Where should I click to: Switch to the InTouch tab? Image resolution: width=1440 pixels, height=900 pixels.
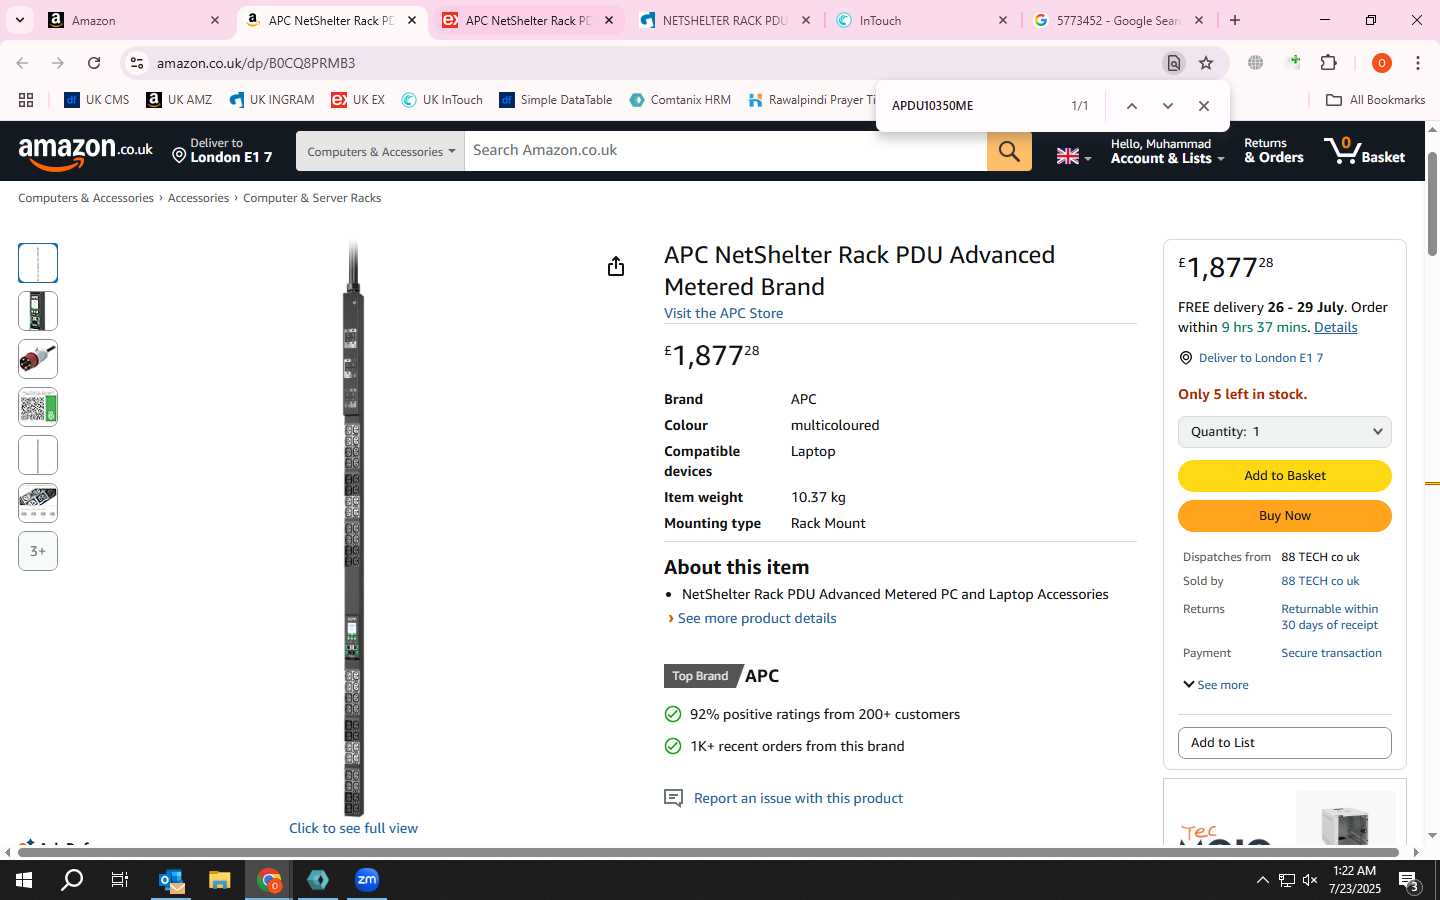click(923, 20)
